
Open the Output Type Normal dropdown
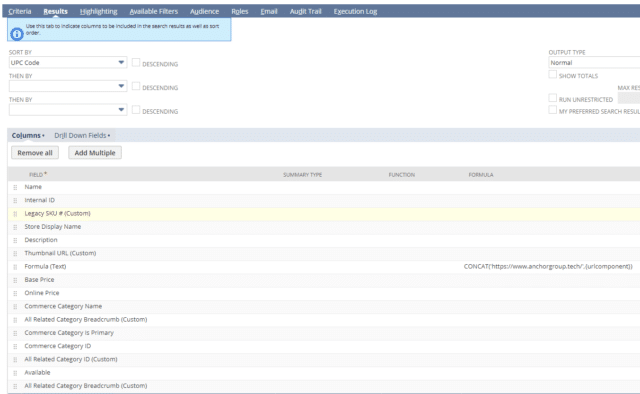click(594, 62)
